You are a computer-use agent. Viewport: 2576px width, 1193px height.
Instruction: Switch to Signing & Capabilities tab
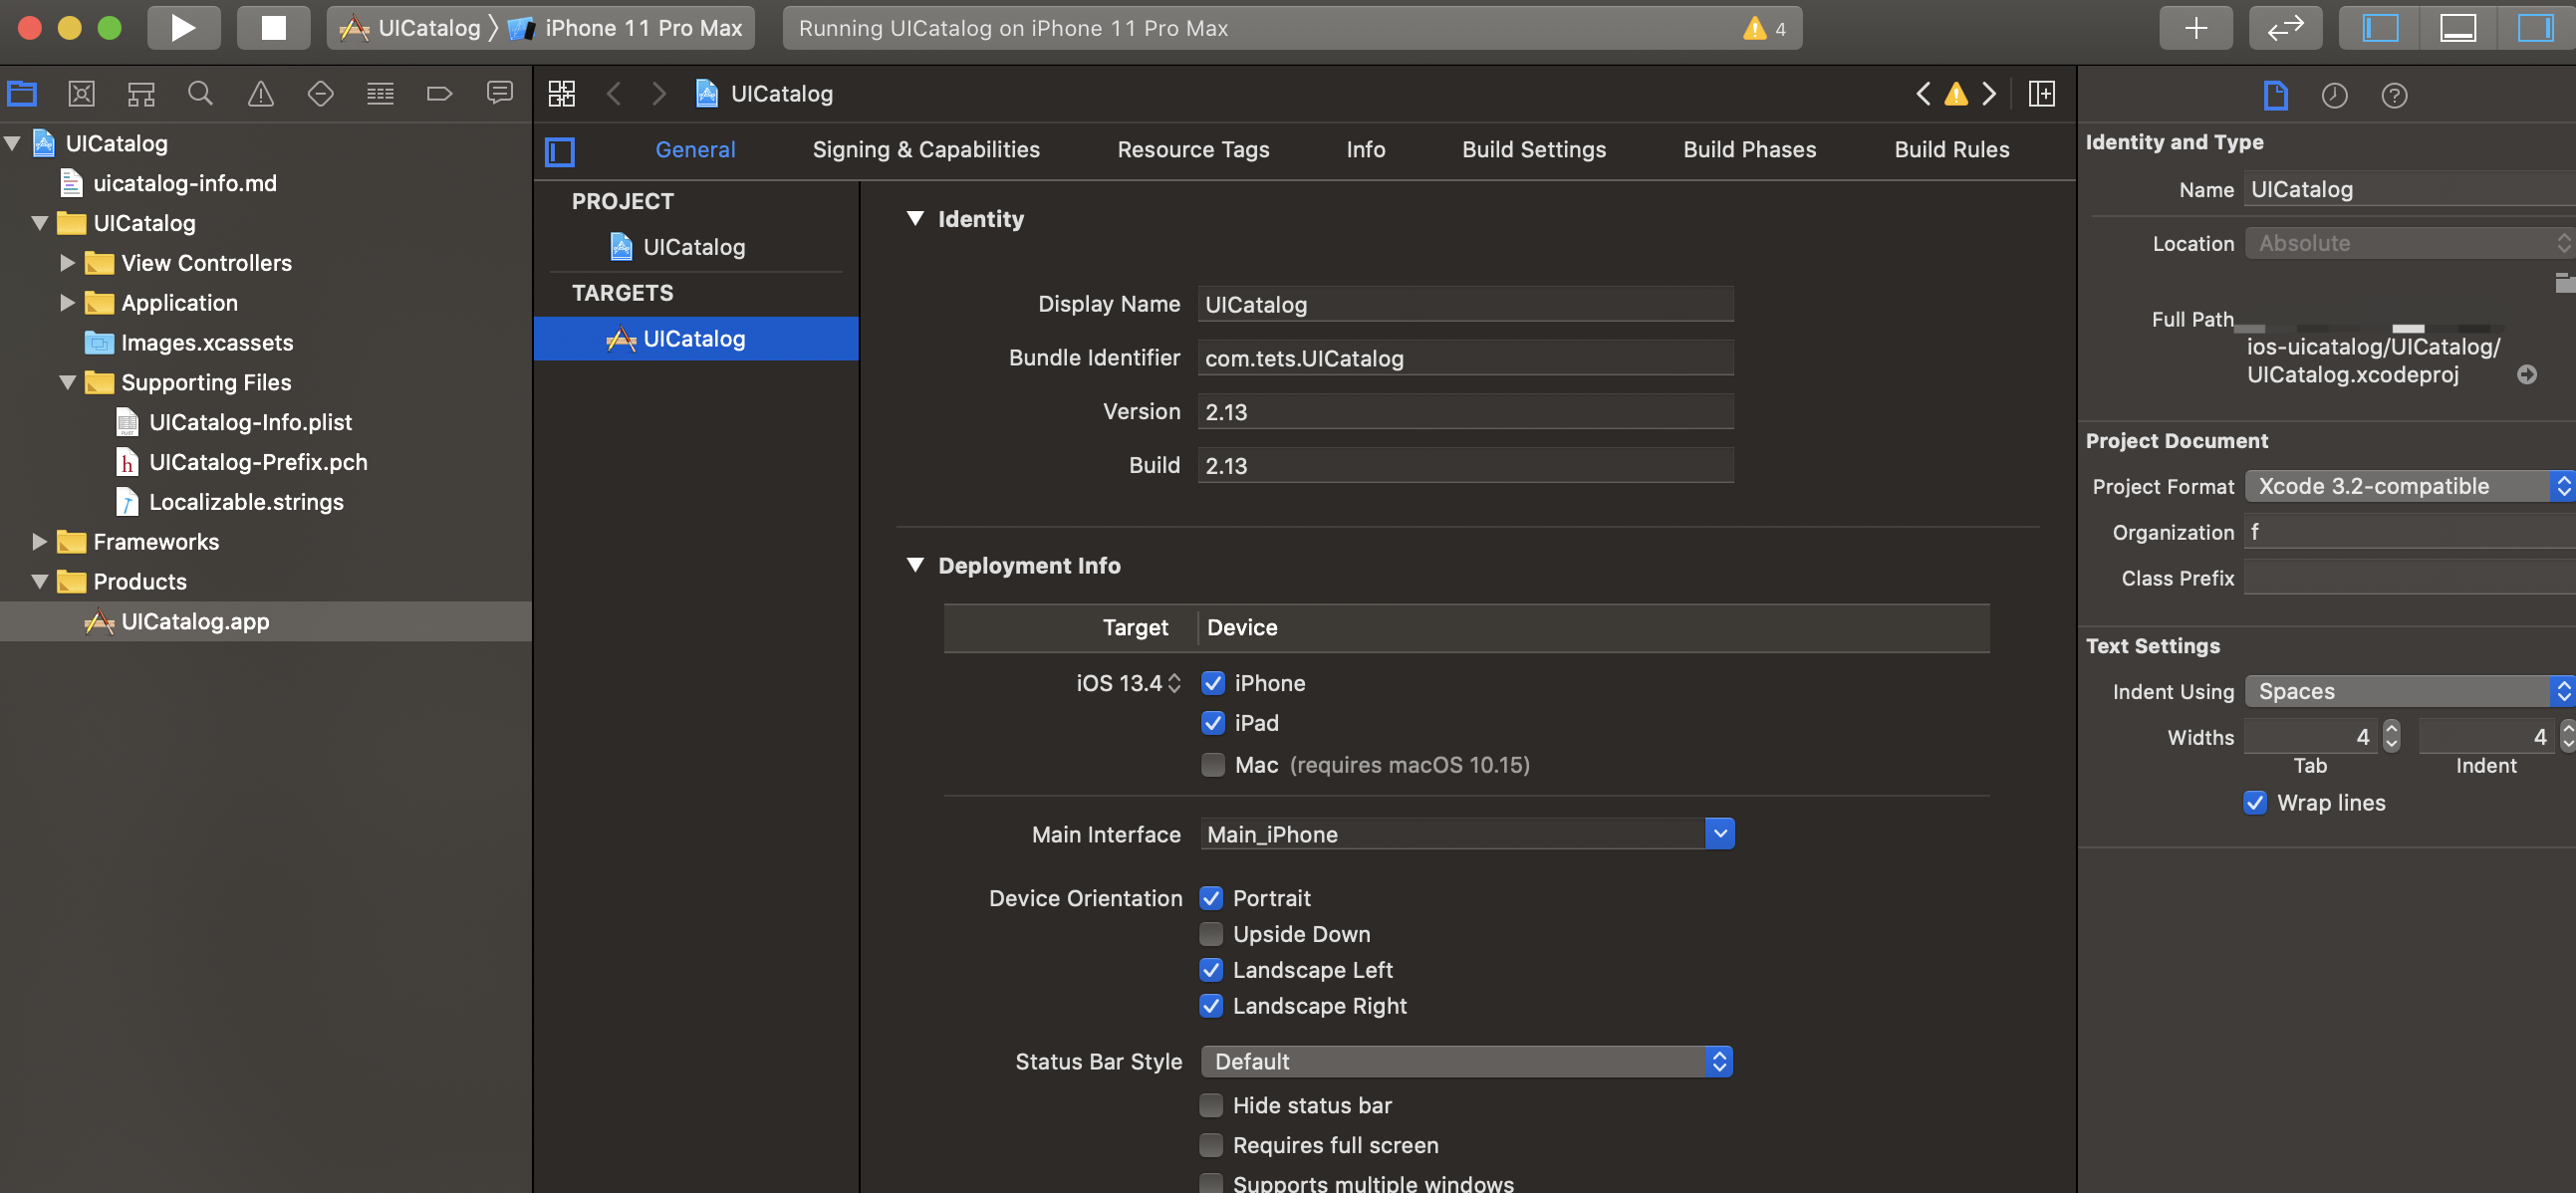[x=925, y=149]
